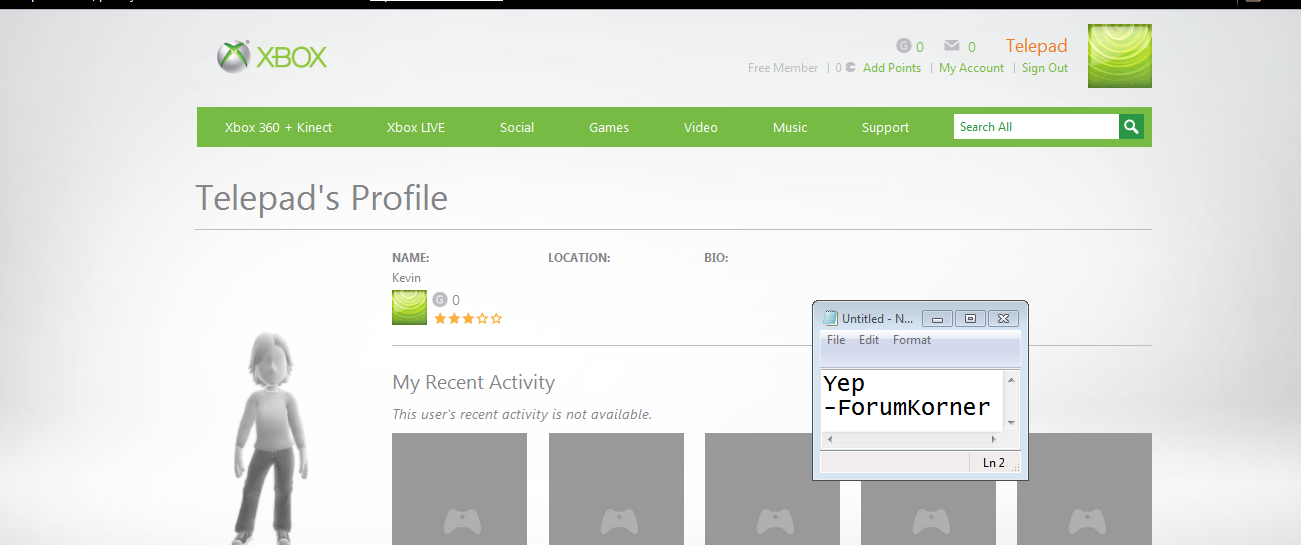This screenshot has width=1301, height=545.
Task: Click the Add Points link
Action: (892, 68)
